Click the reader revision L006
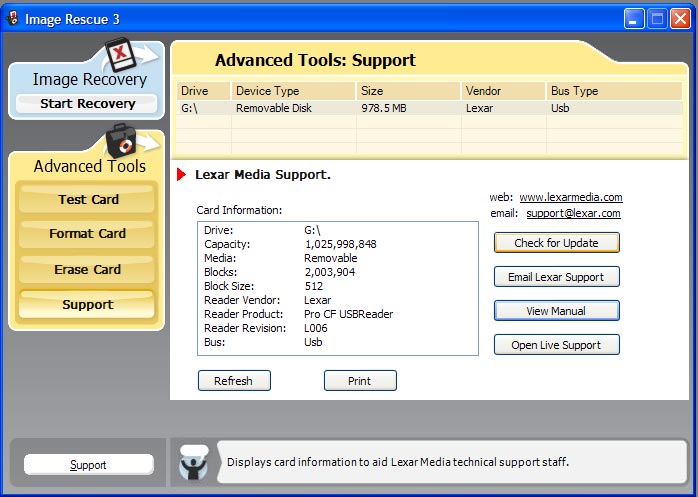Screen dimensions: 698x497 point(316,328)
